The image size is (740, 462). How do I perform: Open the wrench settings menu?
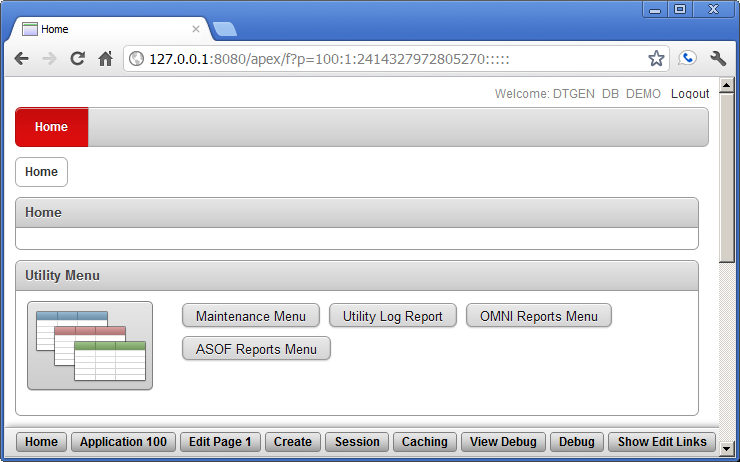pyautogui.click(x=718, y=59)
